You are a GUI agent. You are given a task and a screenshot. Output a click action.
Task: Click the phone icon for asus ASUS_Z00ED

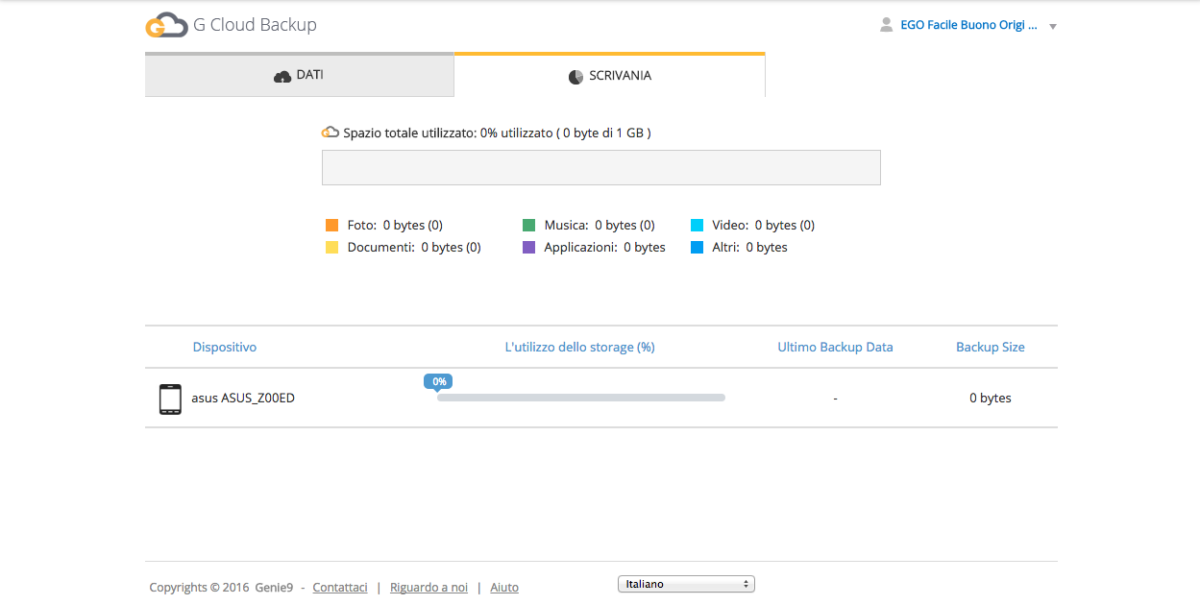(170, 398)
